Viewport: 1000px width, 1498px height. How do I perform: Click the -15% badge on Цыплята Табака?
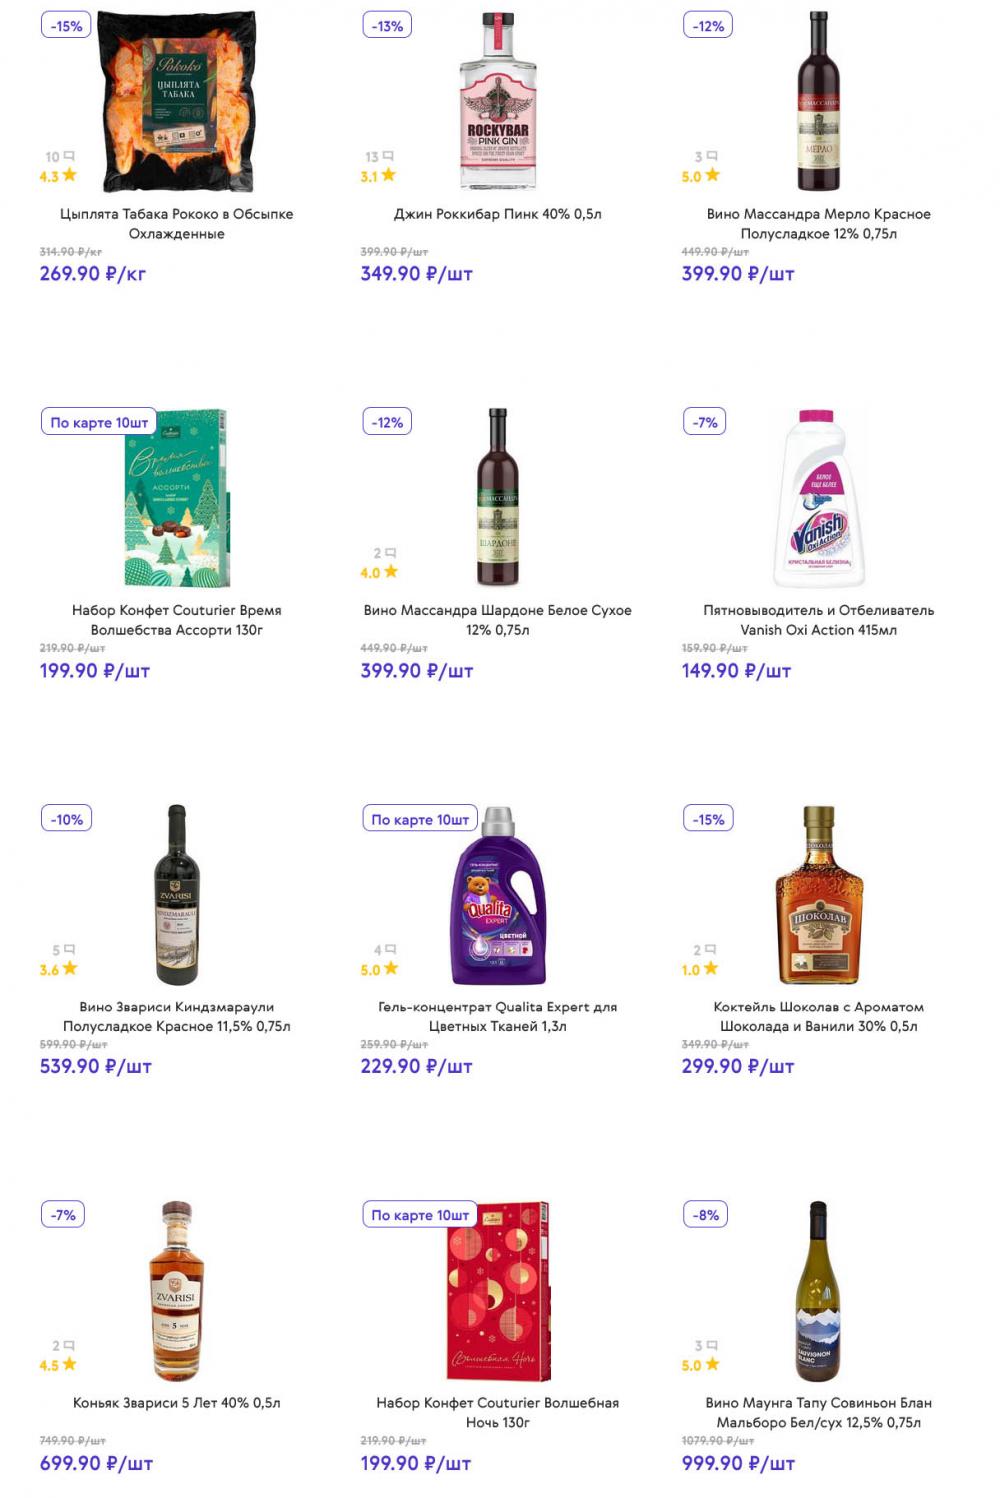[67, 26]
